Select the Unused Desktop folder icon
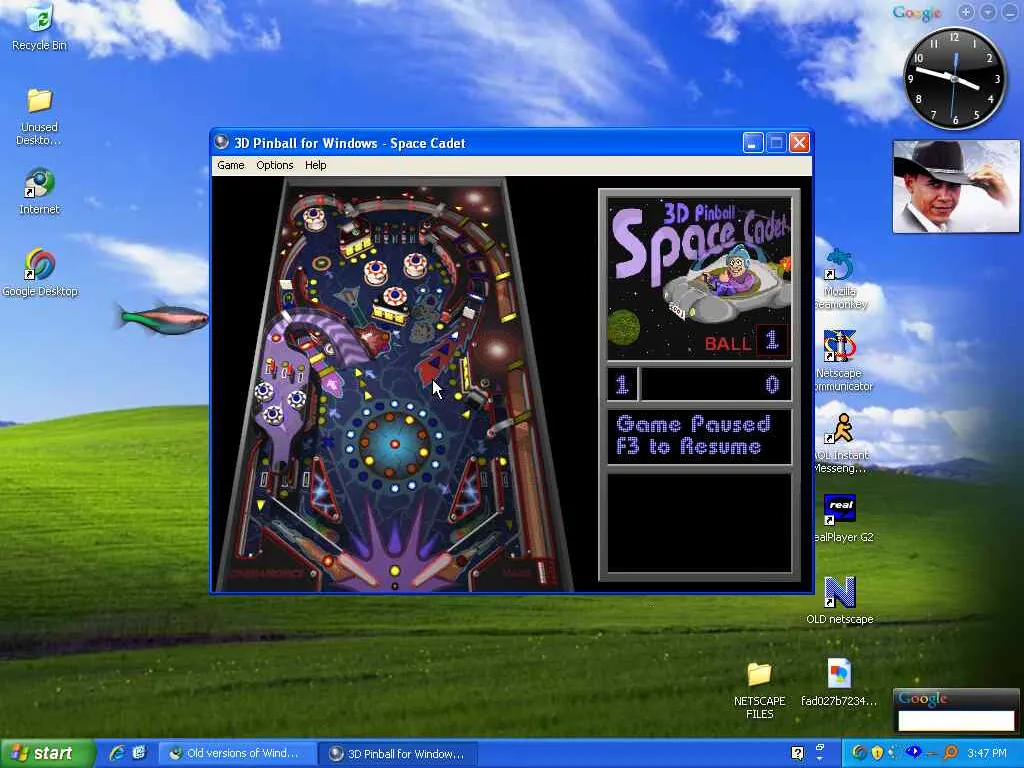The image size is (1024, 768). point(39,117)
